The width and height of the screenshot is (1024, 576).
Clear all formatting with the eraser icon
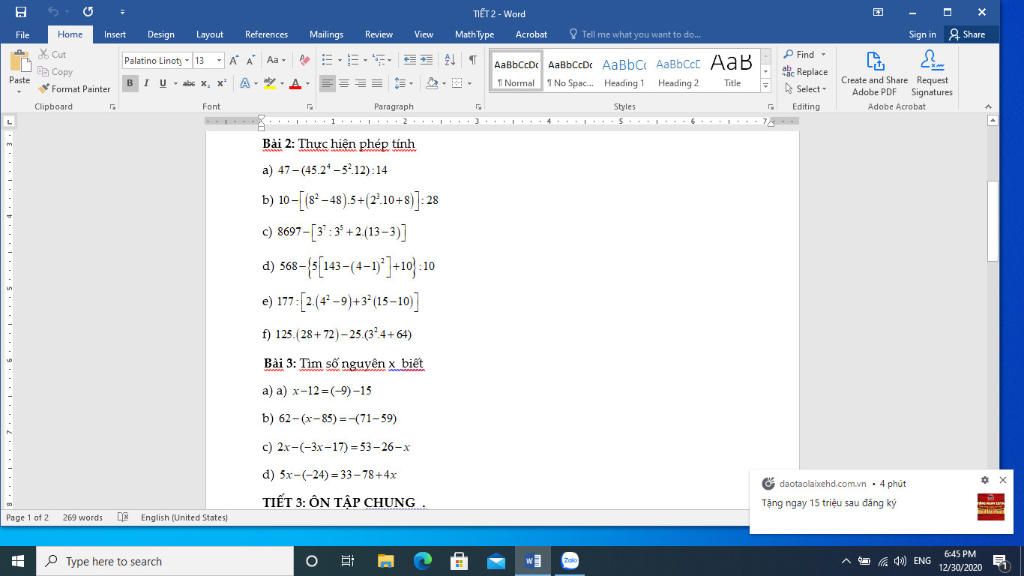[x=304, y=60]
